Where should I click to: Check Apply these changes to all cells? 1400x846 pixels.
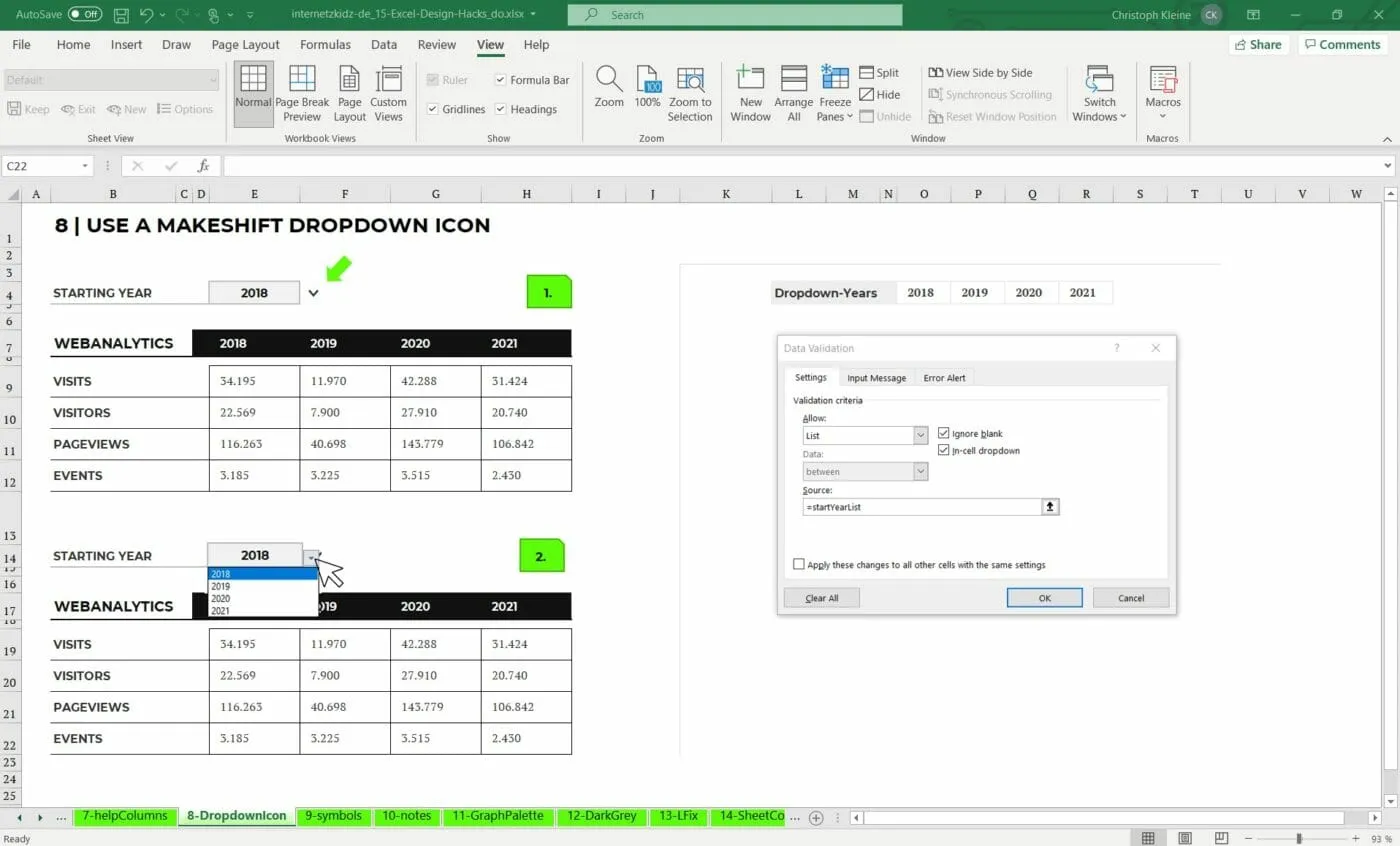798,563
